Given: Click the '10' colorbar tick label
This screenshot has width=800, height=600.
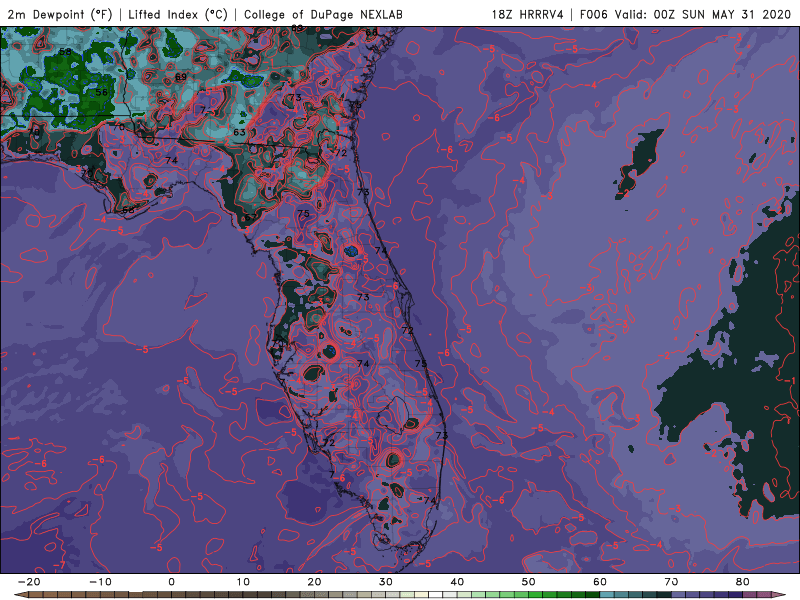Looking at the screenshot, I should point(243,582).
